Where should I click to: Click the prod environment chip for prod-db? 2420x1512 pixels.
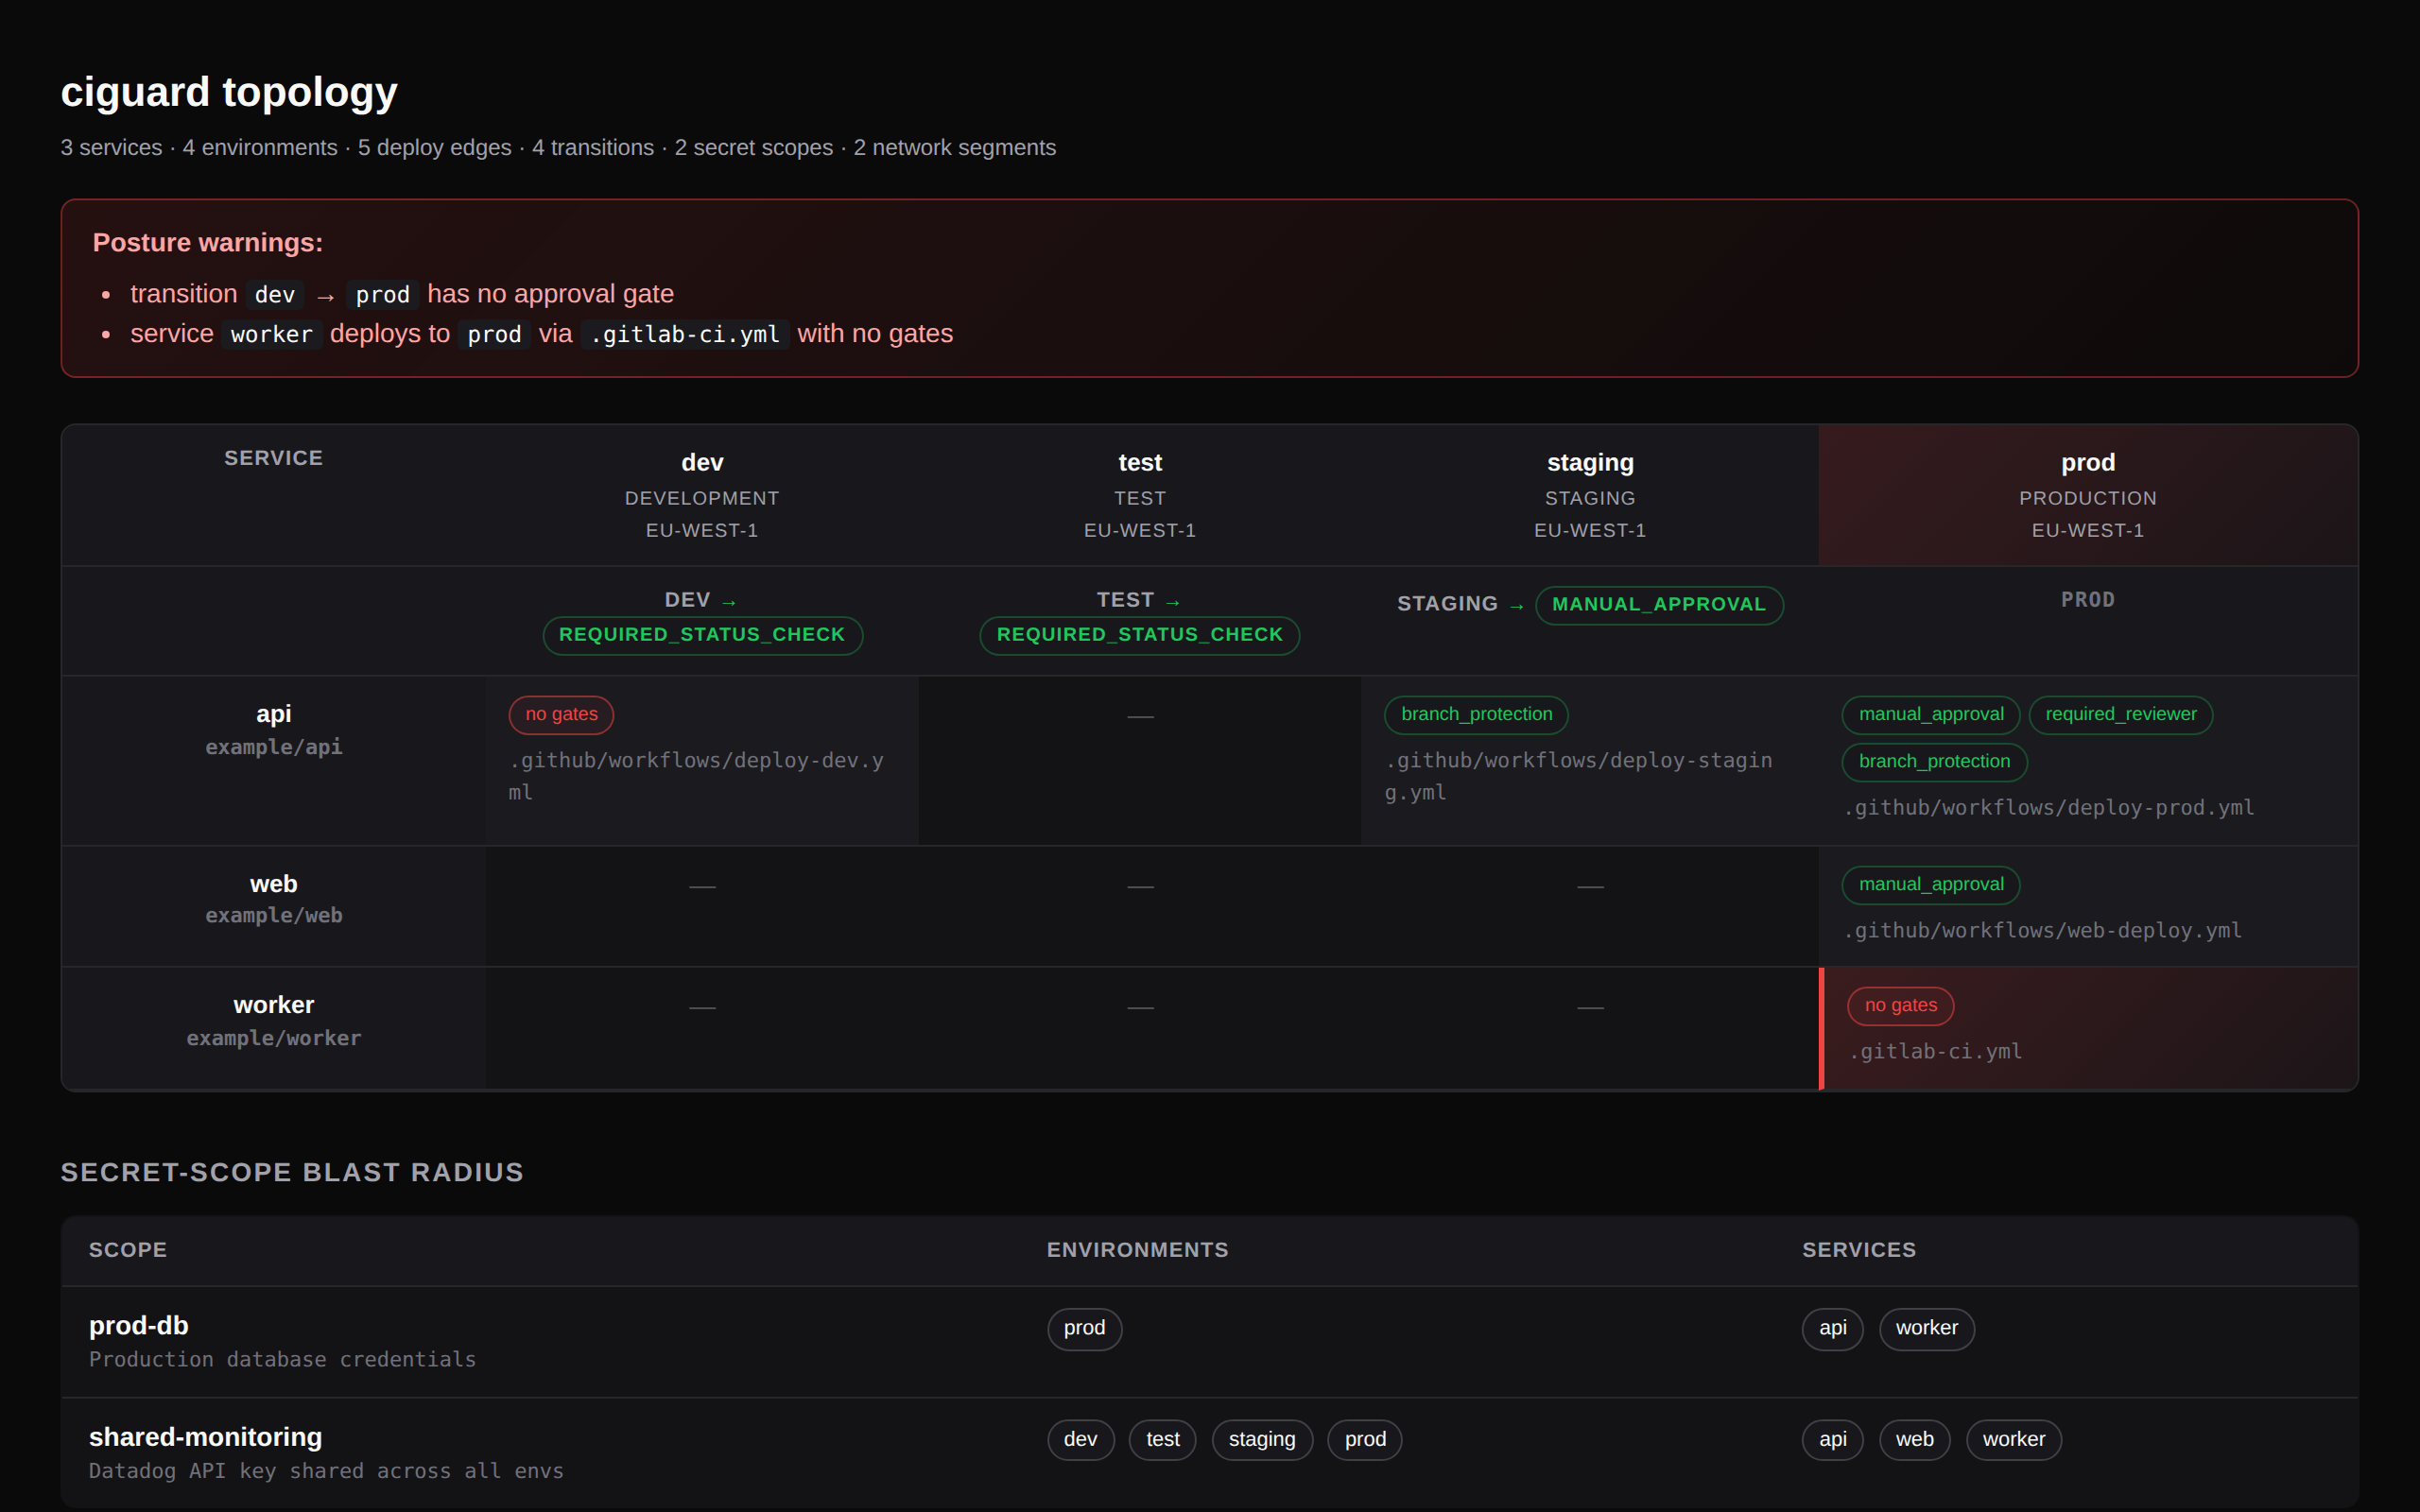tap(1084, 1329)
